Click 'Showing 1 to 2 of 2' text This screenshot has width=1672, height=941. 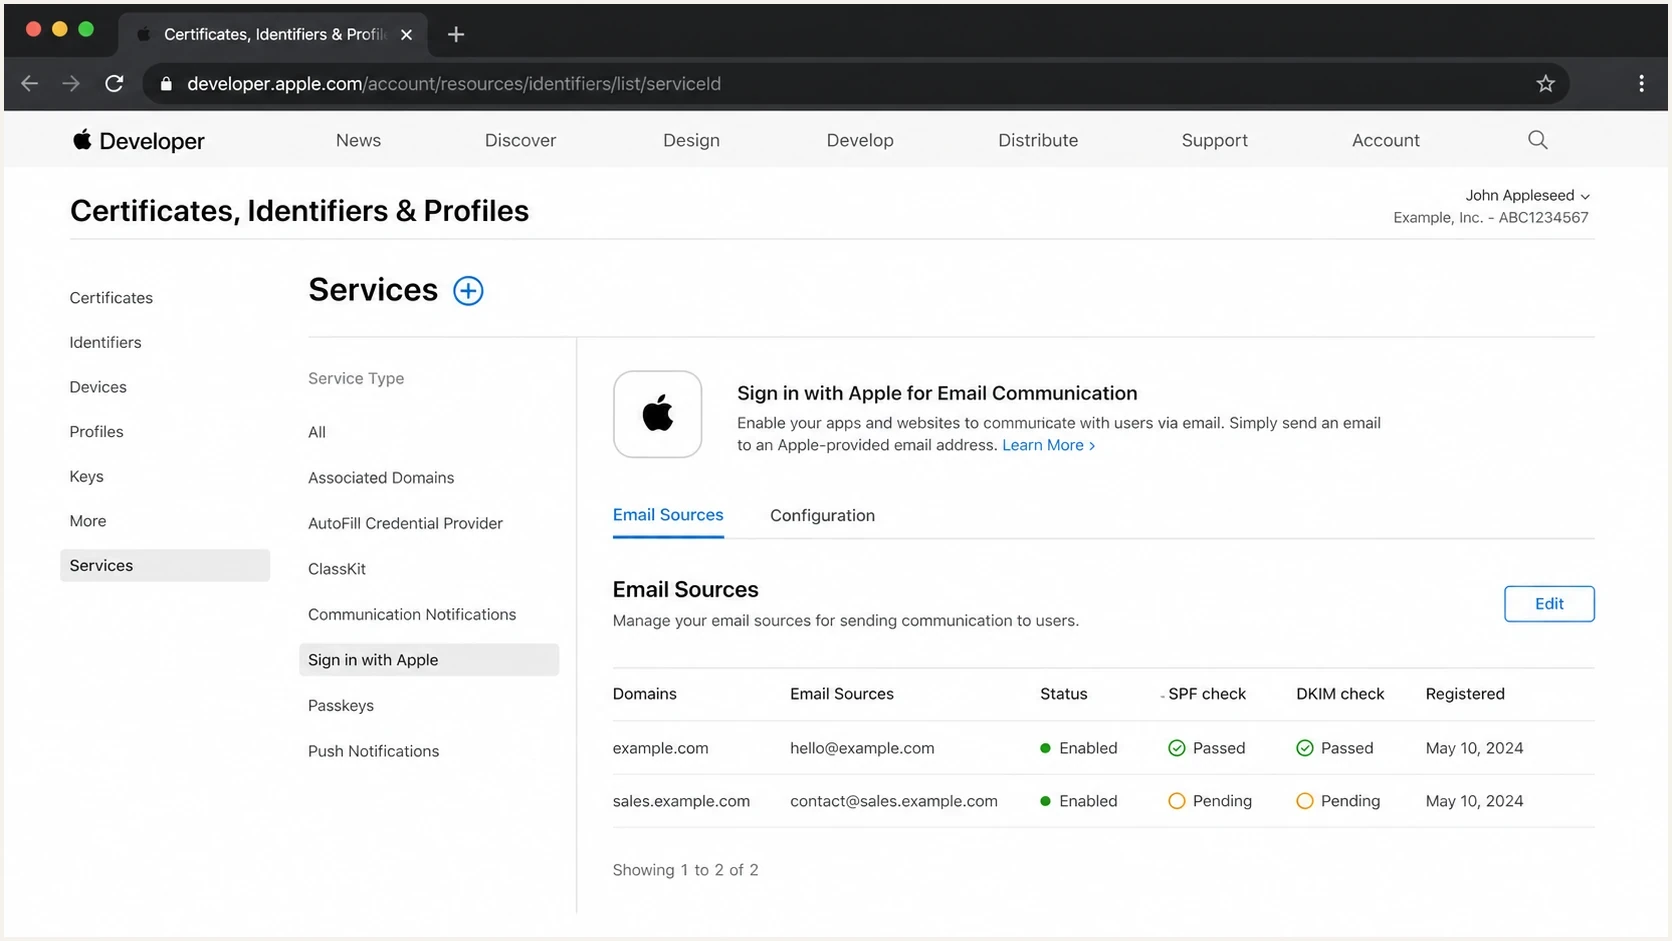click(685, 870)
